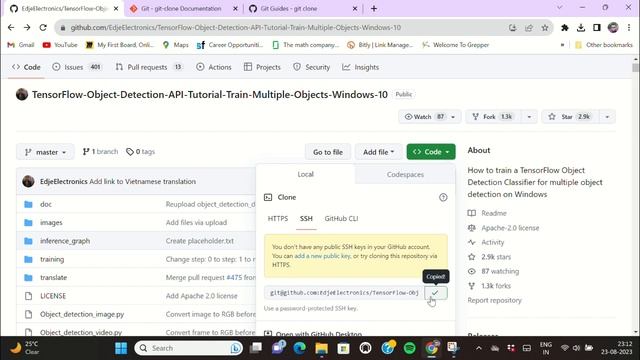640x360 pixels.
Task: Open the YouTube bookmark
Action: (60, 45)
